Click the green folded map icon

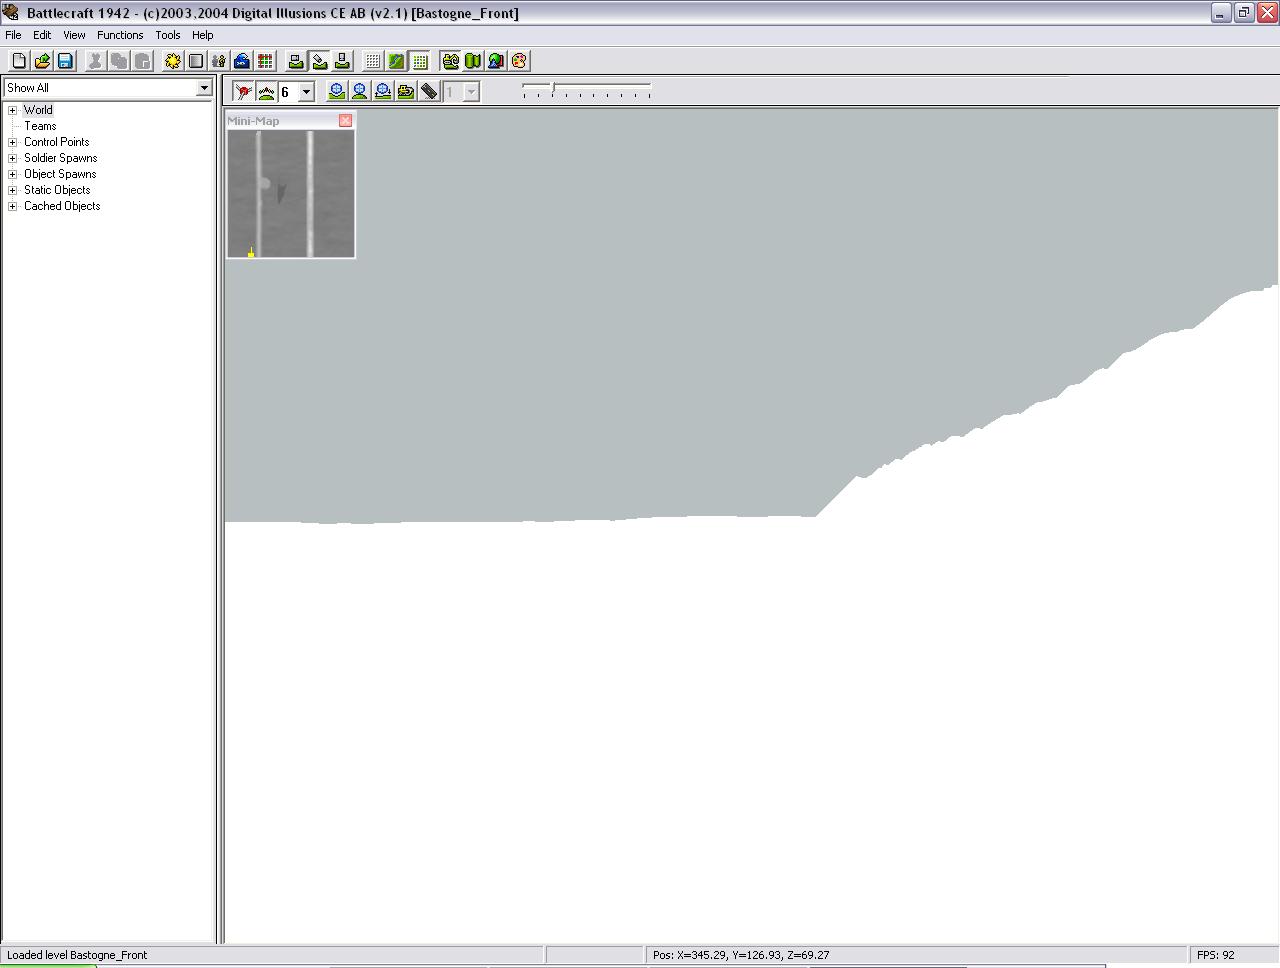point(473,61)
